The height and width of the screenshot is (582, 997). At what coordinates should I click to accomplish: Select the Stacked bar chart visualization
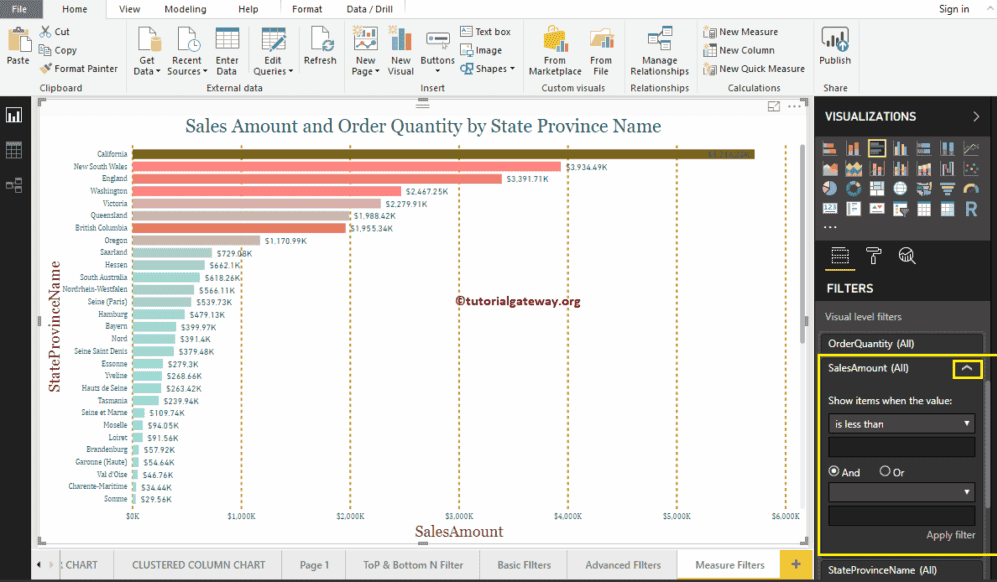830,149
